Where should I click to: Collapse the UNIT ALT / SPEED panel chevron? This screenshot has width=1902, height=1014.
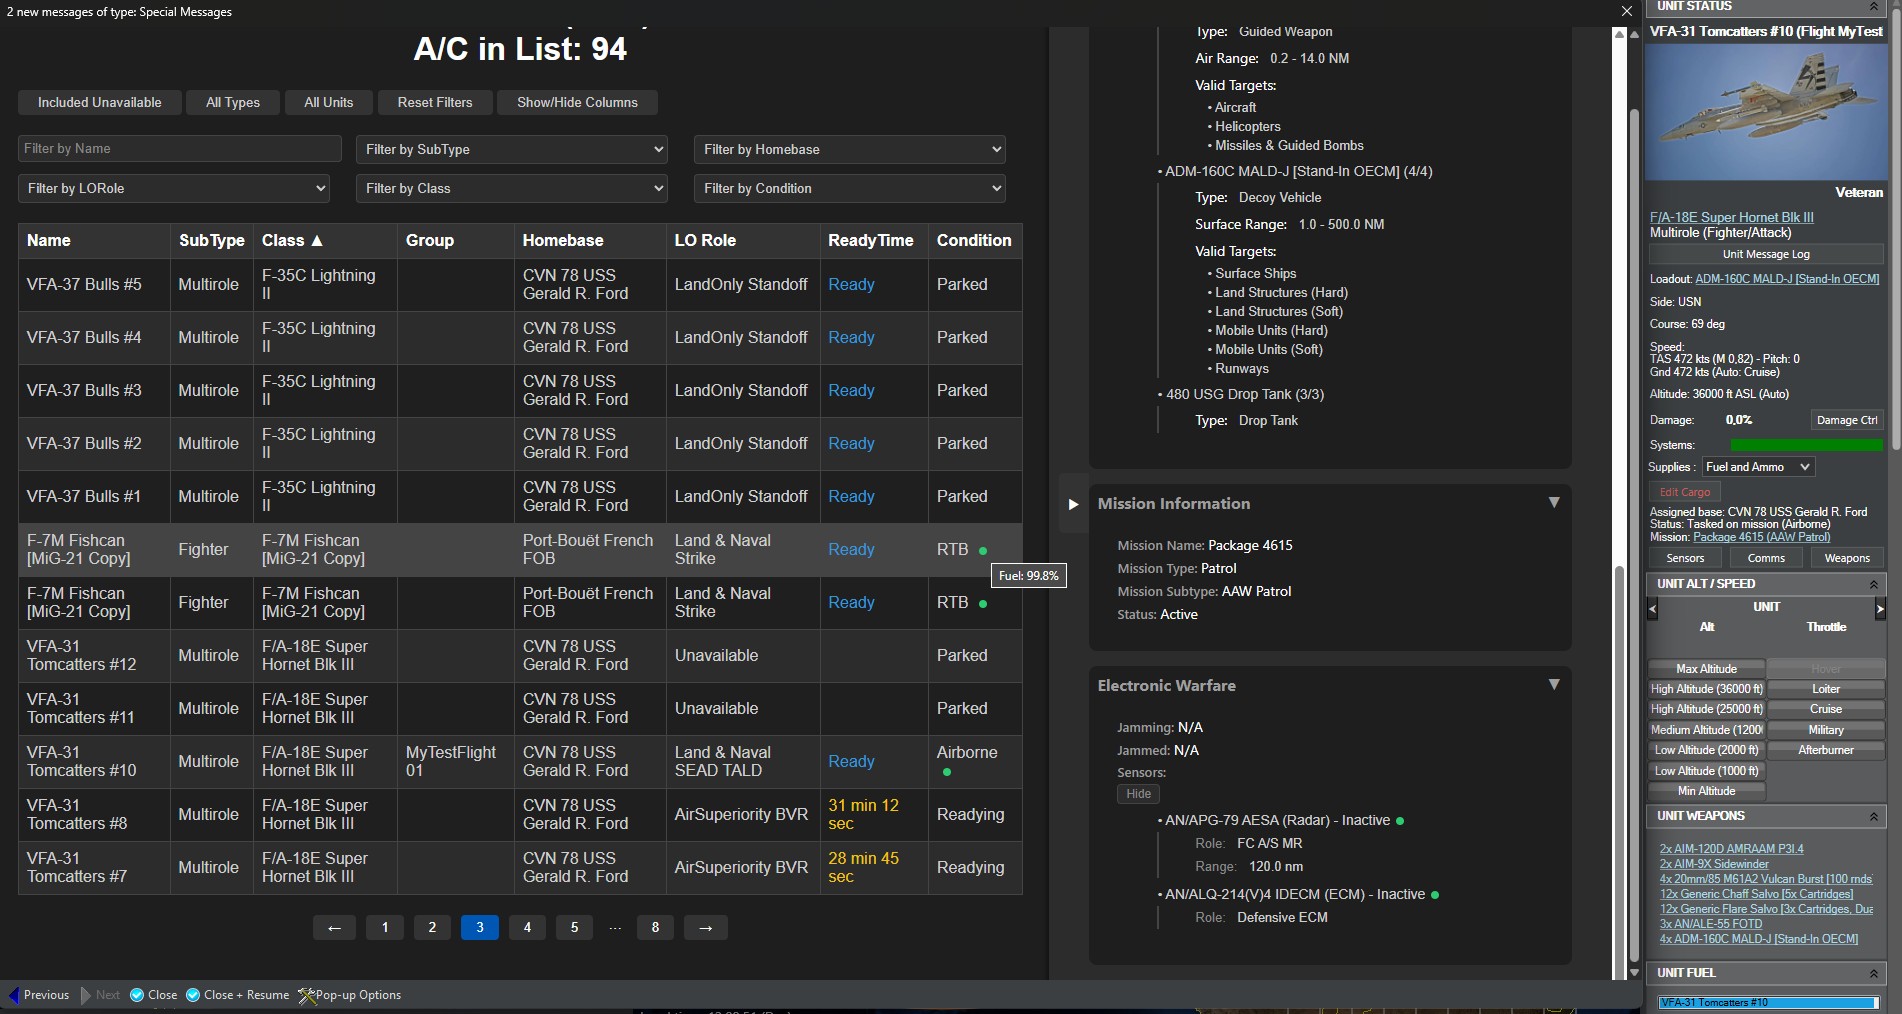point(1873,584)
